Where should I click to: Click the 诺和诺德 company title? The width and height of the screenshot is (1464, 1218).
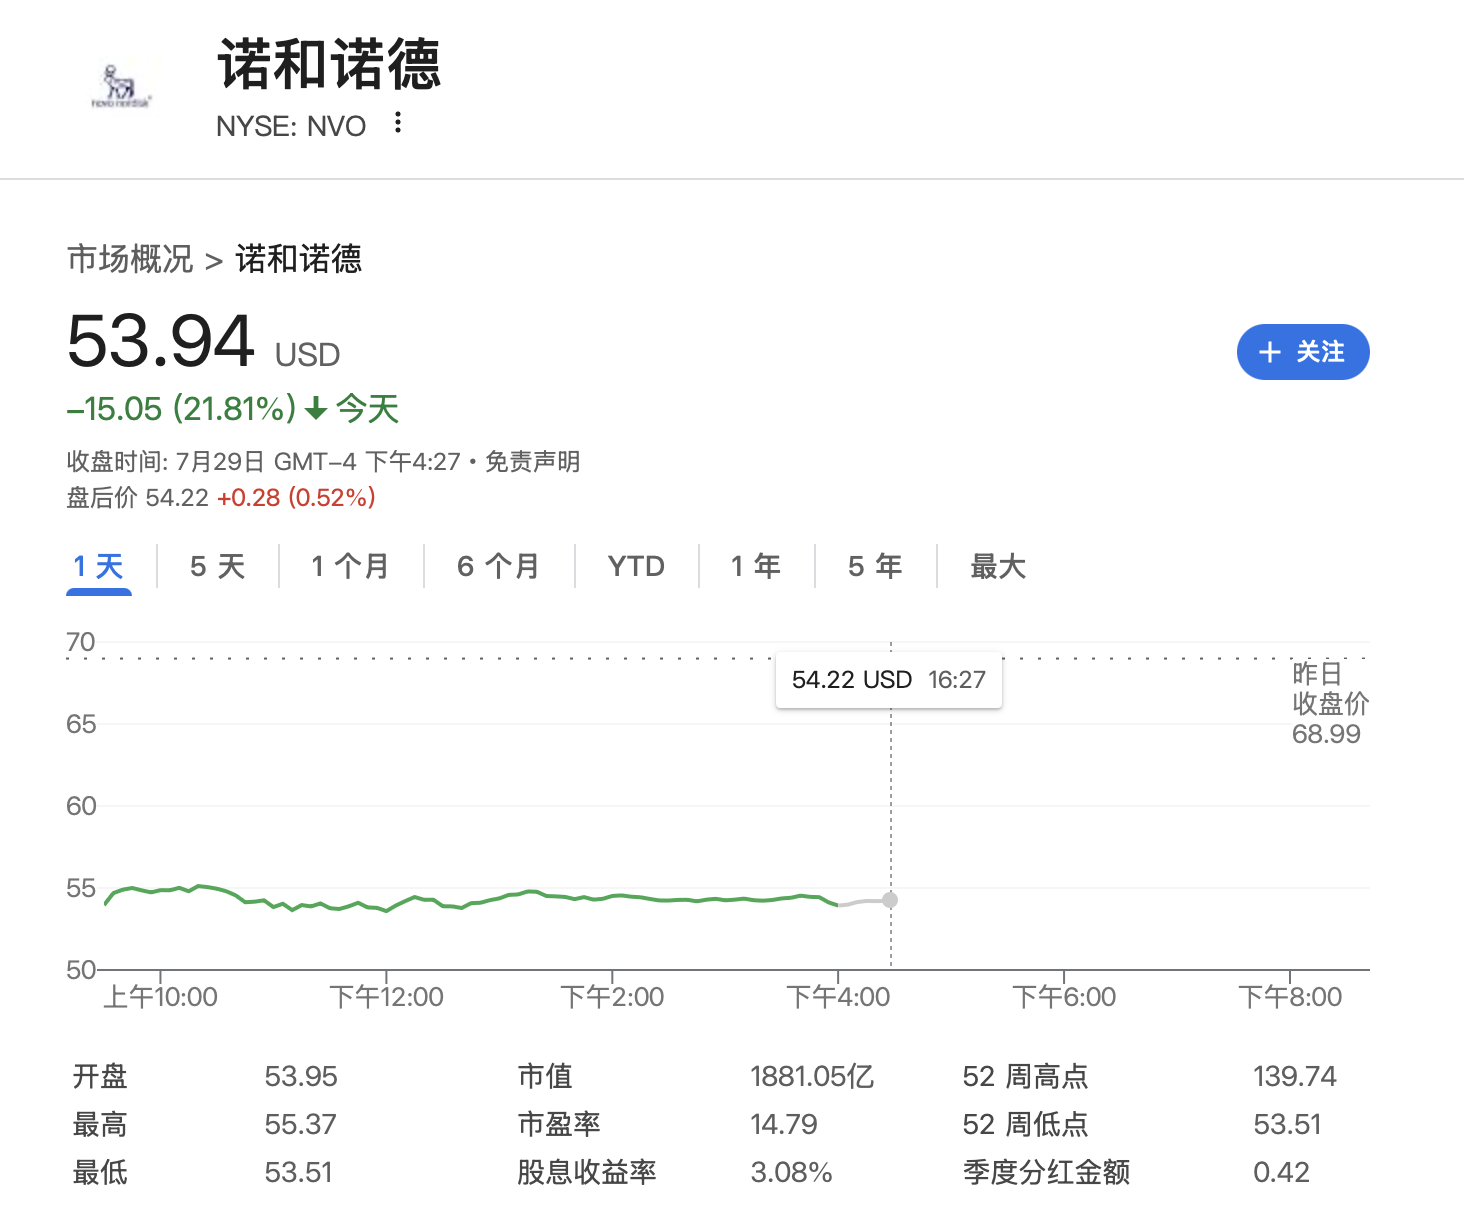tap(329, 65)
